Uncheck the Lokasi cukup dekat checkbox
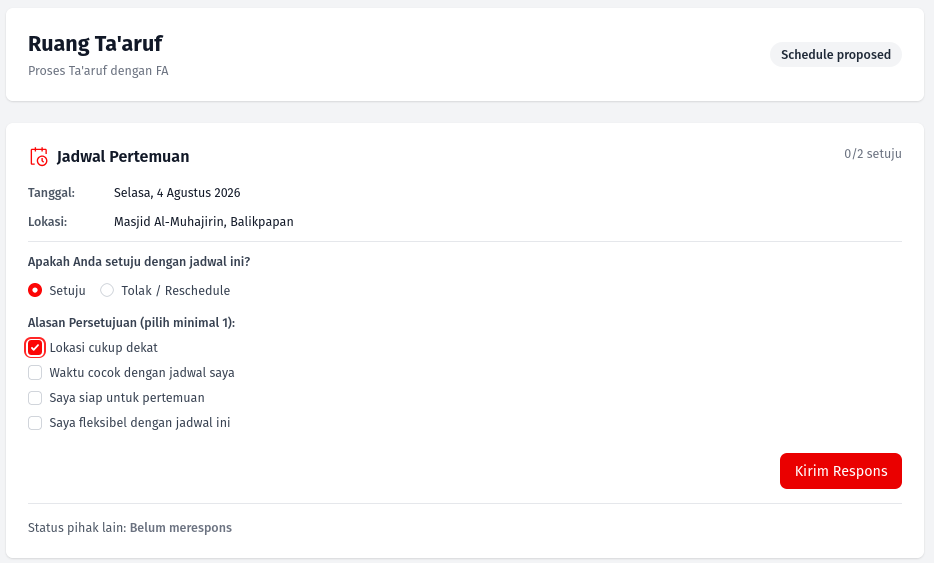Viewport: 934px width, 563px height. [35, 347]
